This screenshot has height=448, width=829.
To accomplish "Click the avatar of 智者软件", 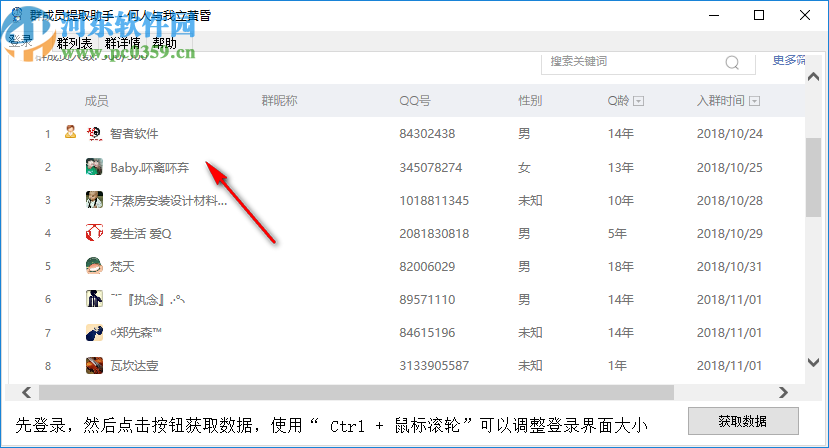I will (x=94, y=134).
